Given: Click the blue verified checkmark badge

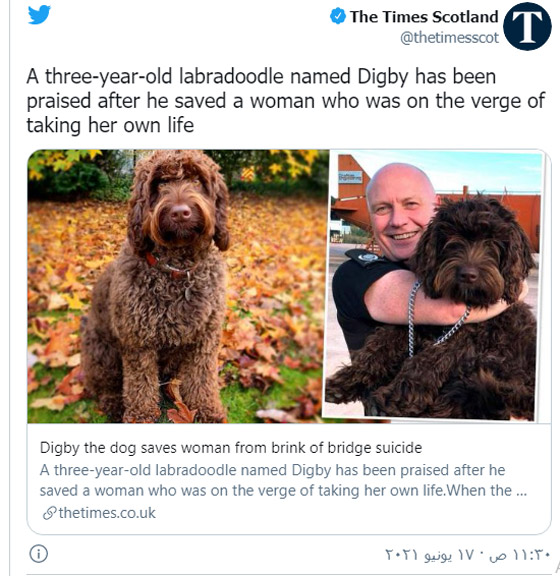Looking at the screenshot, I should tap(337, 17).
